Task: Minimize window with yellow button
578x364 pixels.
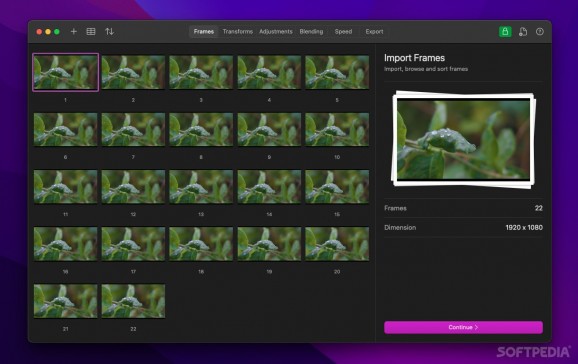Action: (48, 32)
